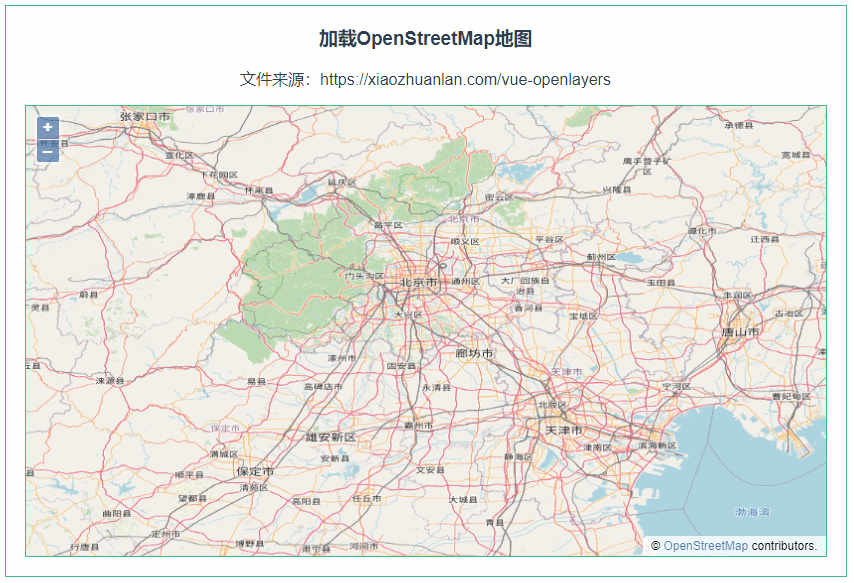Click the 丰润区 label
This screenshot has width=854, height=583.
click(x=737, y=295)
